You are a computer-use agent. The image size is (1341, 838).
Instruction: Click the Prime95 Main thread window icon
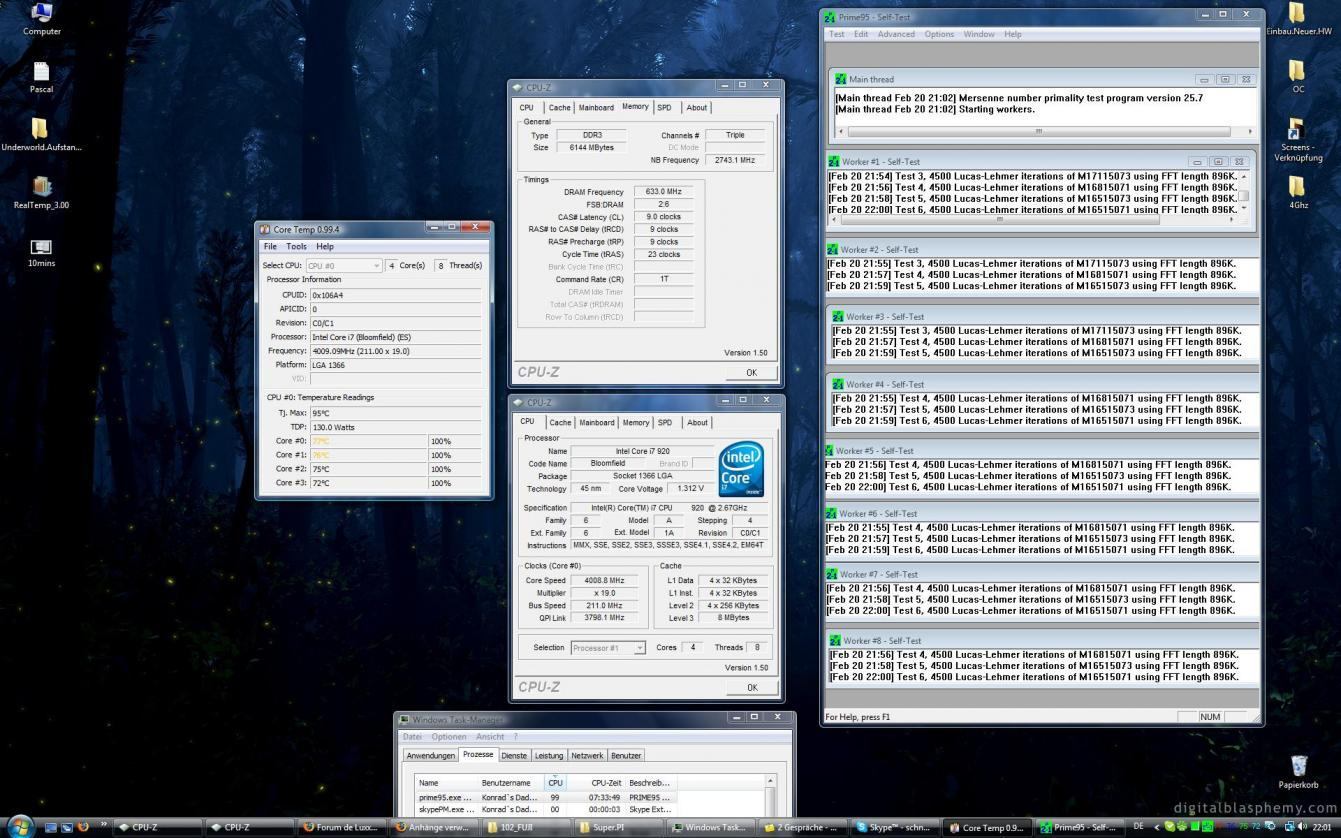[841, 79]
